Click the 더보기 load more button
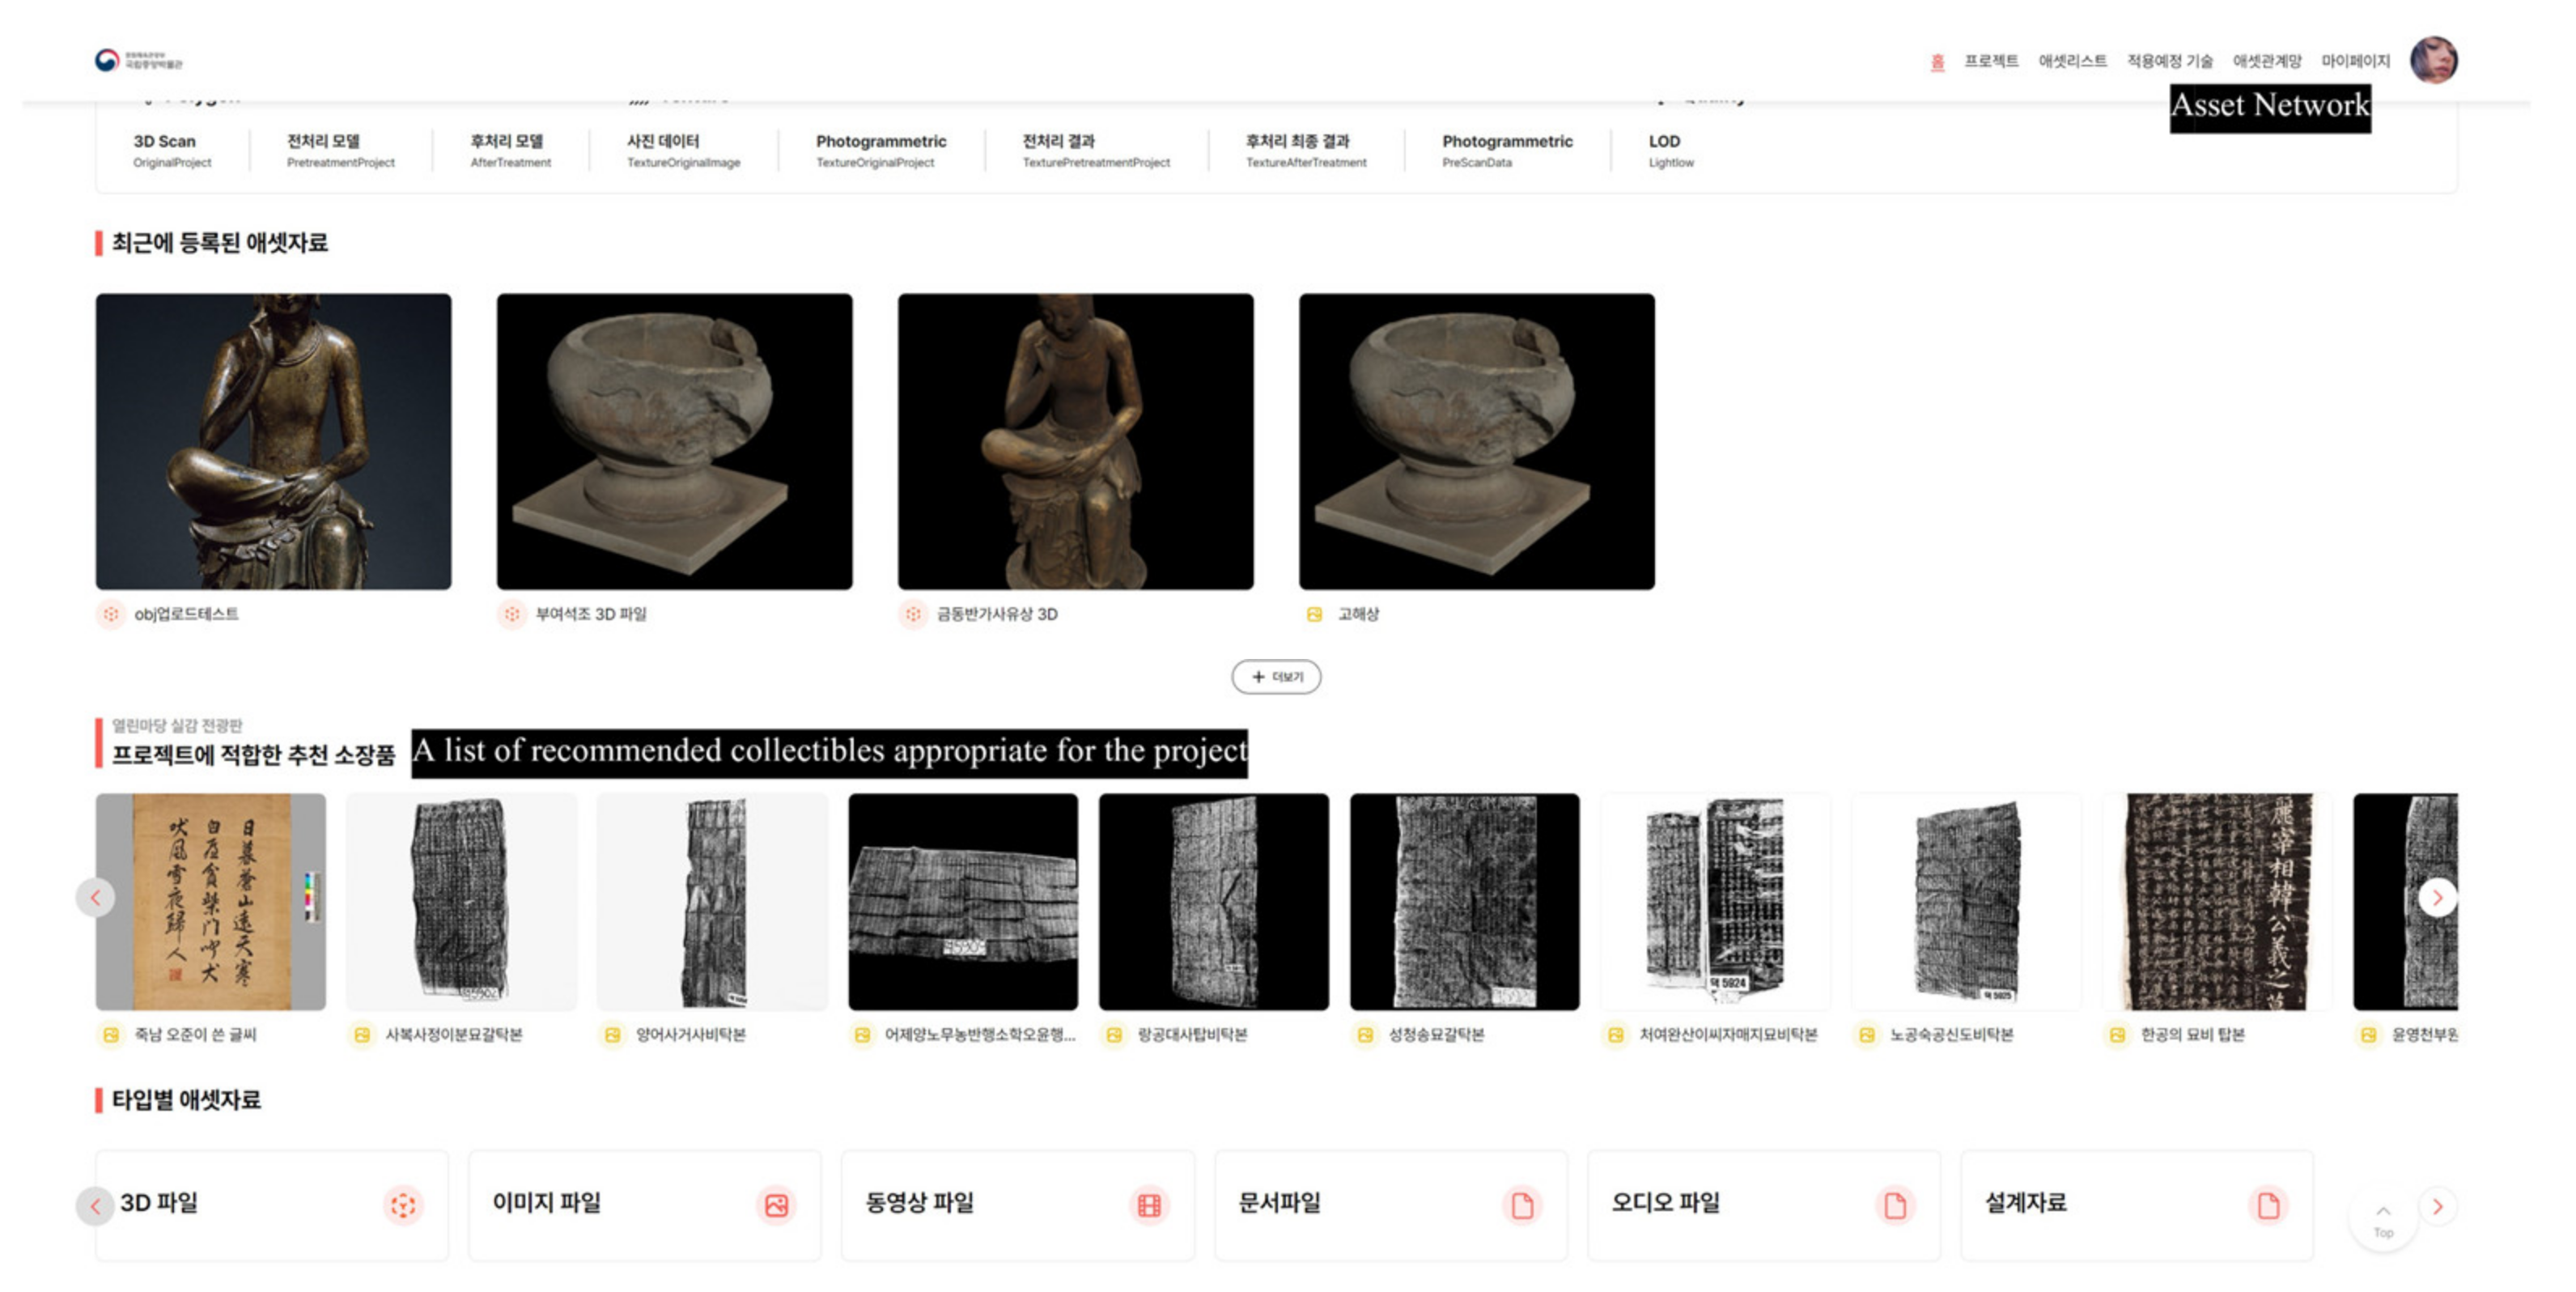 pyautogui.click(x=1277, y=677)
